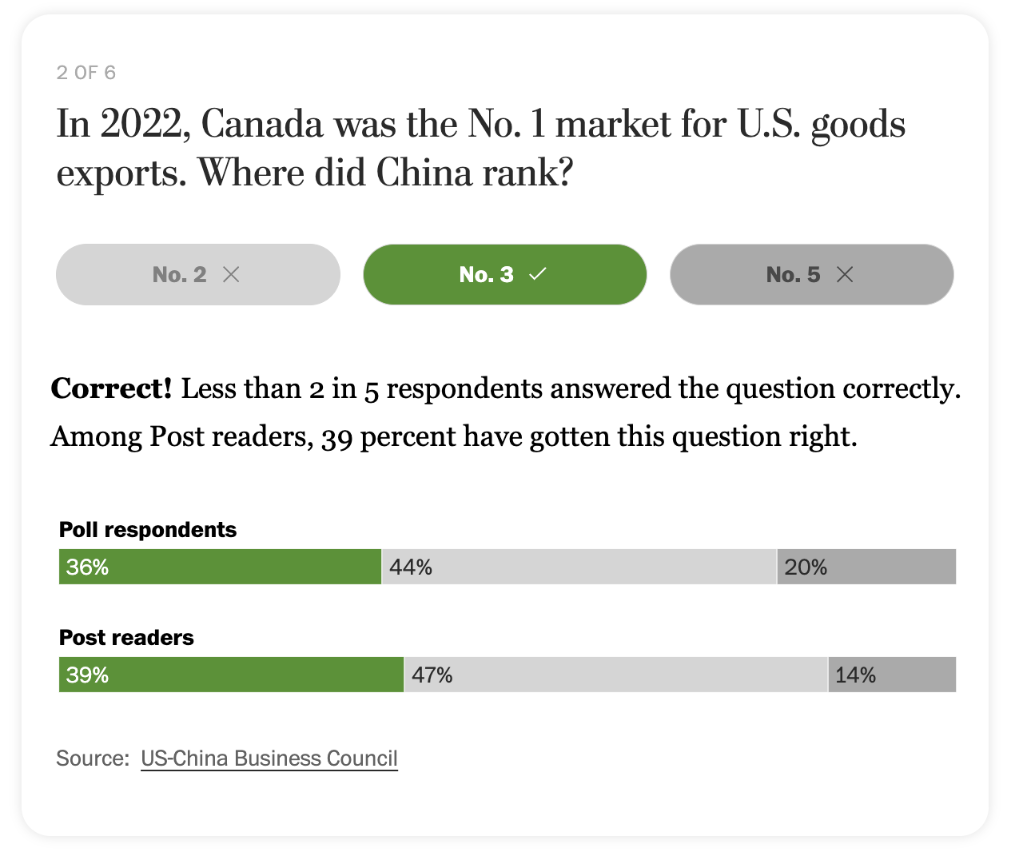Image resolution: width=1023 pixels, height=860 pixels.
Task: Select the No. 2 answer button
Action: 198,275
